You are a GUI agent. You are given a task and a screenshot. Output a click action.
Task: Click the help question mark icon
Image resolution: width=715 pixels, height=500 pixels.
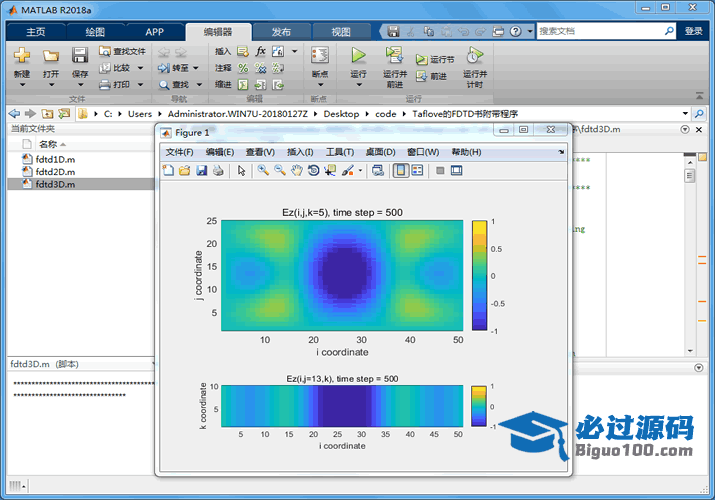click(x=515, y=31)
